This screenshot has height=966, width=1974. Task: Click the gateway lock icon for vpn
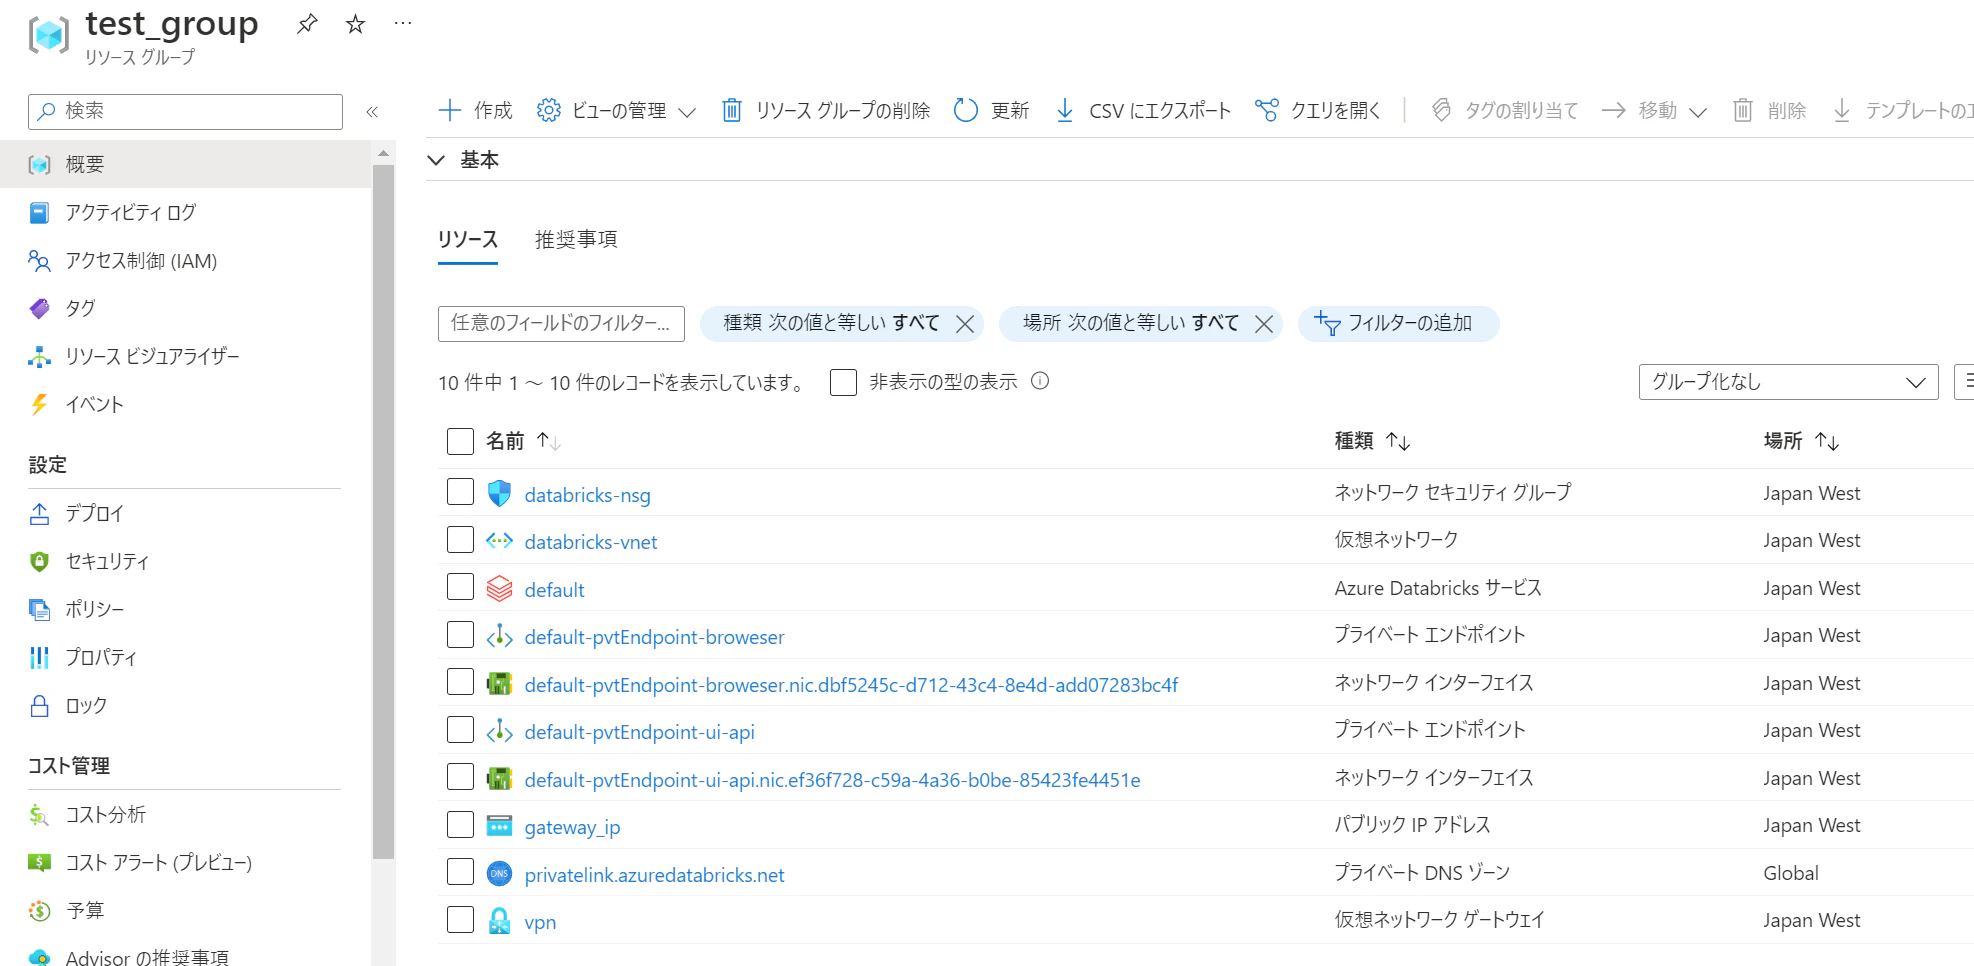(499, 921)
